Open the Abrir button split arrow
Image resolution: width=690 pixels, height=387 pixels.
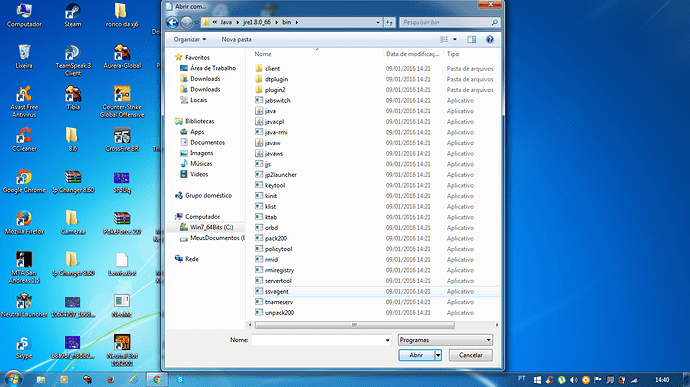[x=438, y=355]
